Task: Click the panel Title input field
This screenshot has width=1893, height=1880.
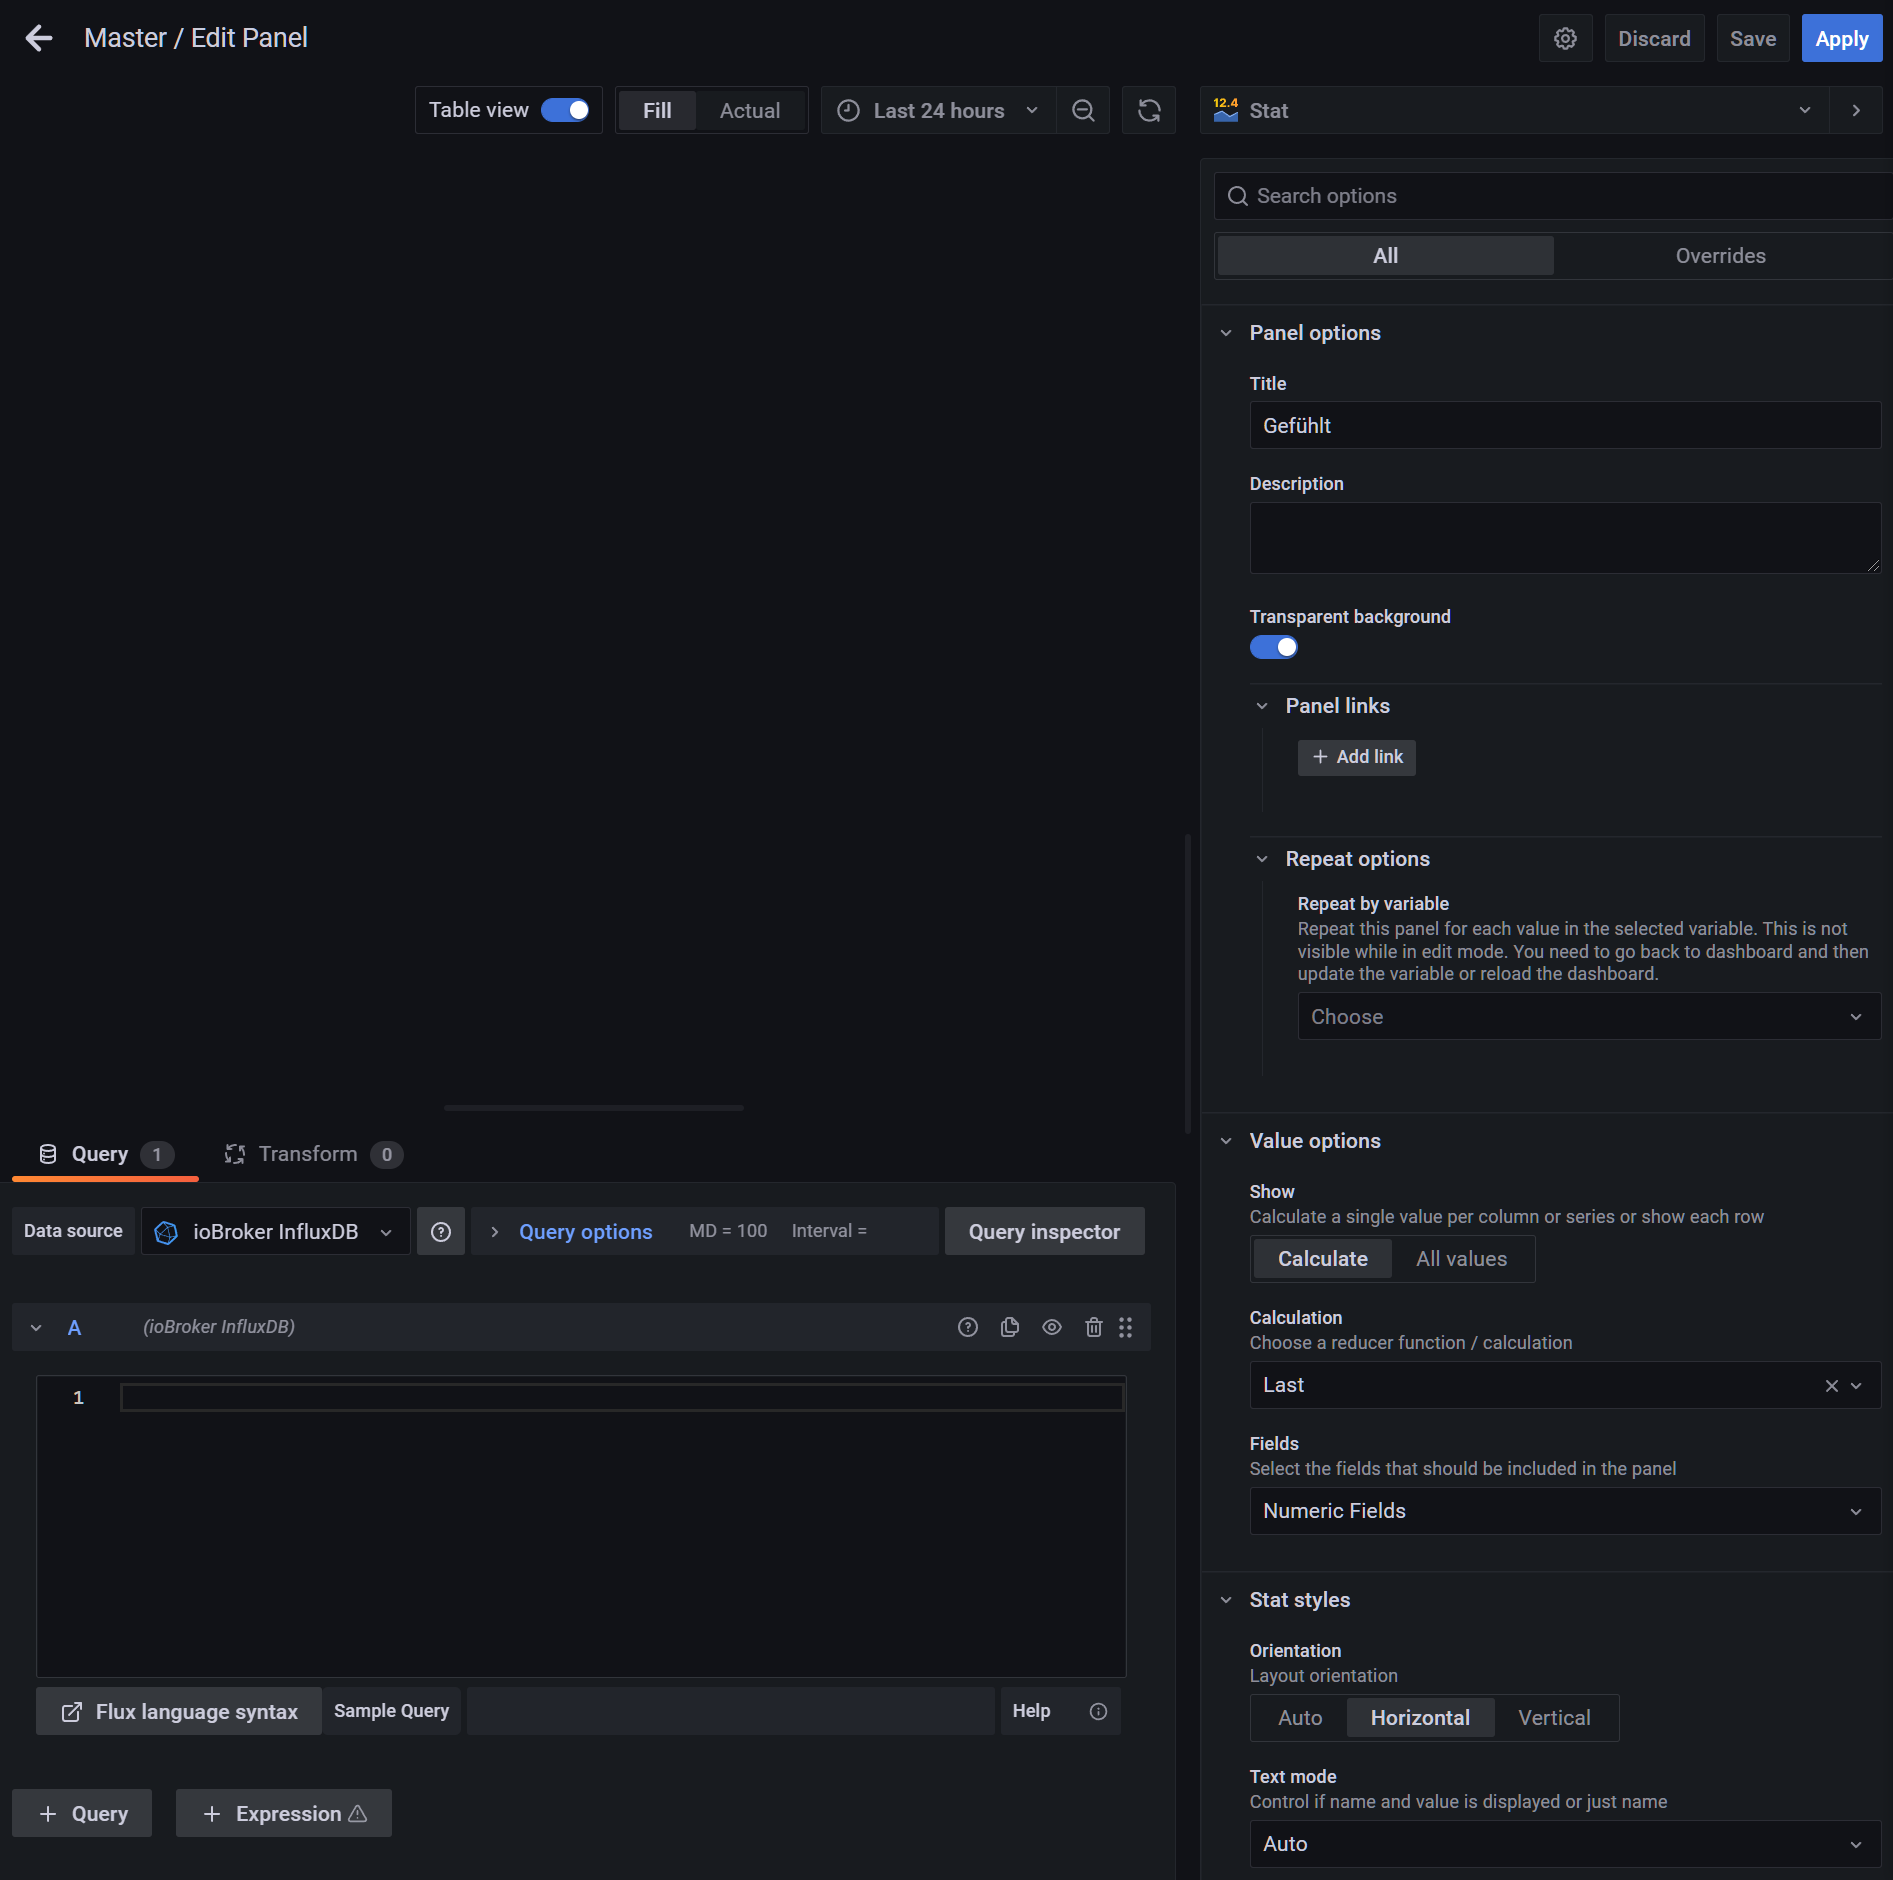Action: tap(1565, 426)
